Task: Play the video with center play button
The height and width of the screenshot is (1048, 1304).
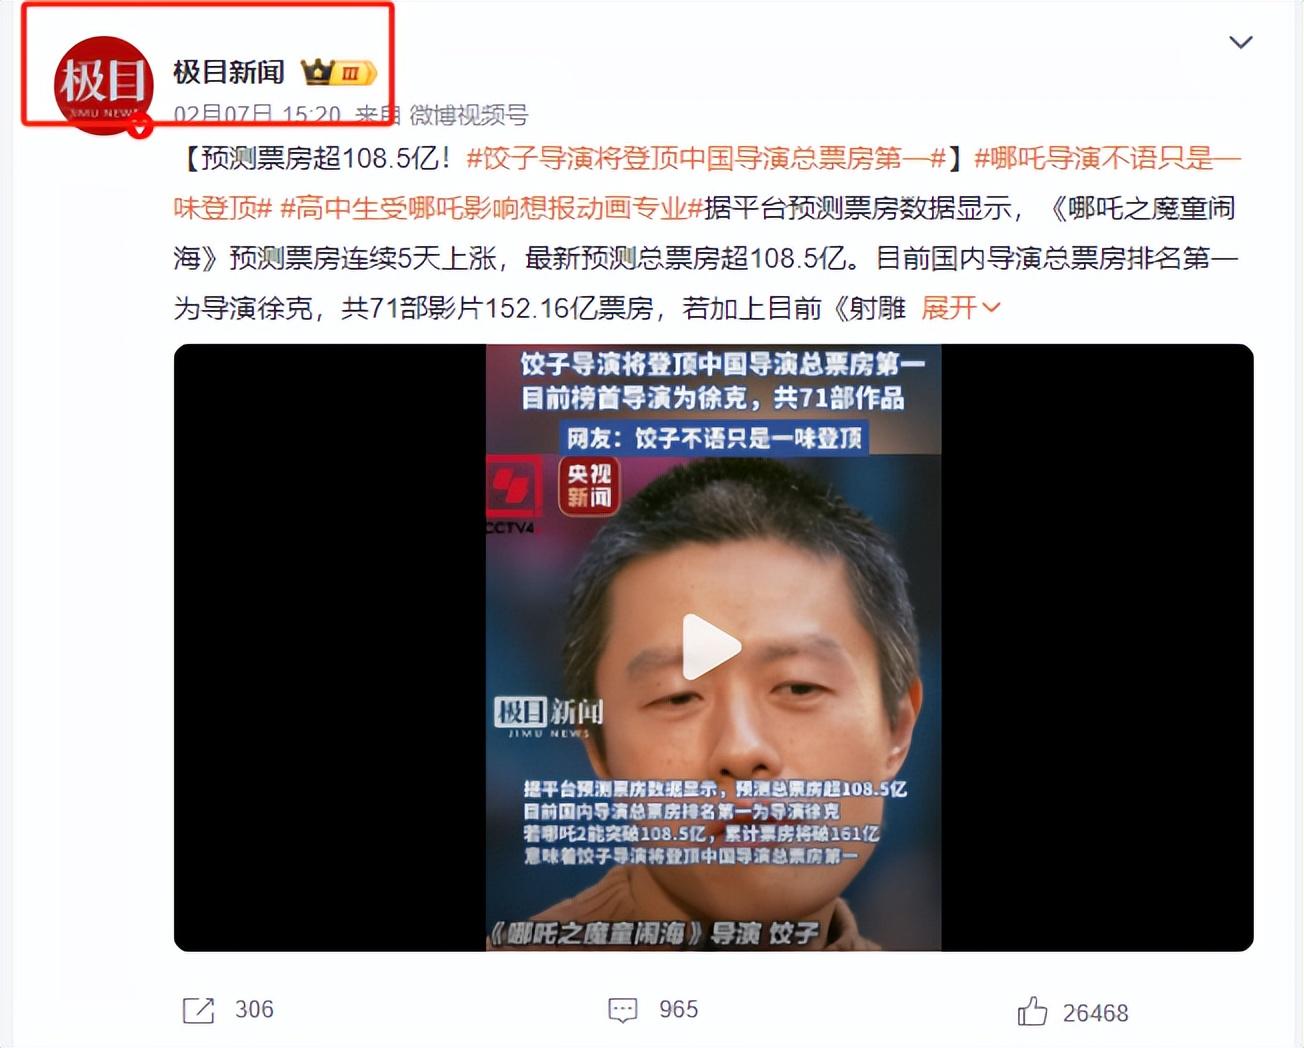Action: (x=711, y=647)
